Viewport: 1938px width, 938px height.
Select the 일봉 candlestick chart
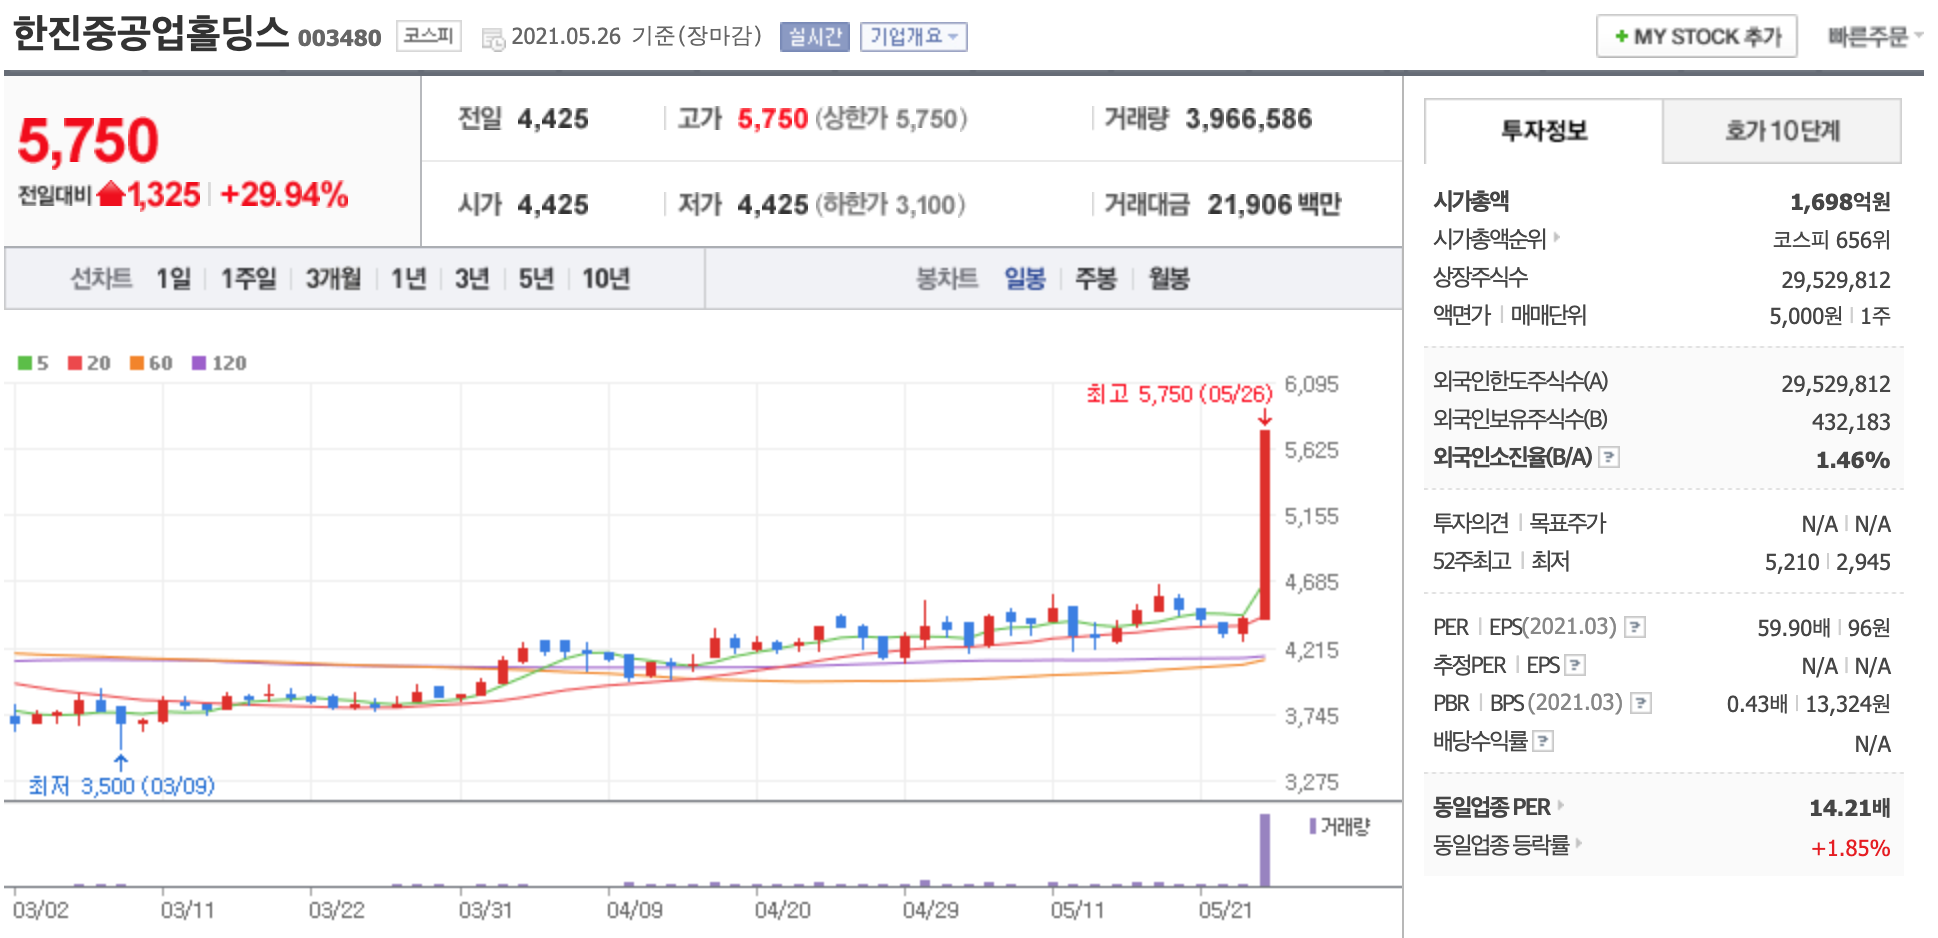pyautogui.click(x=1025, y=278)
